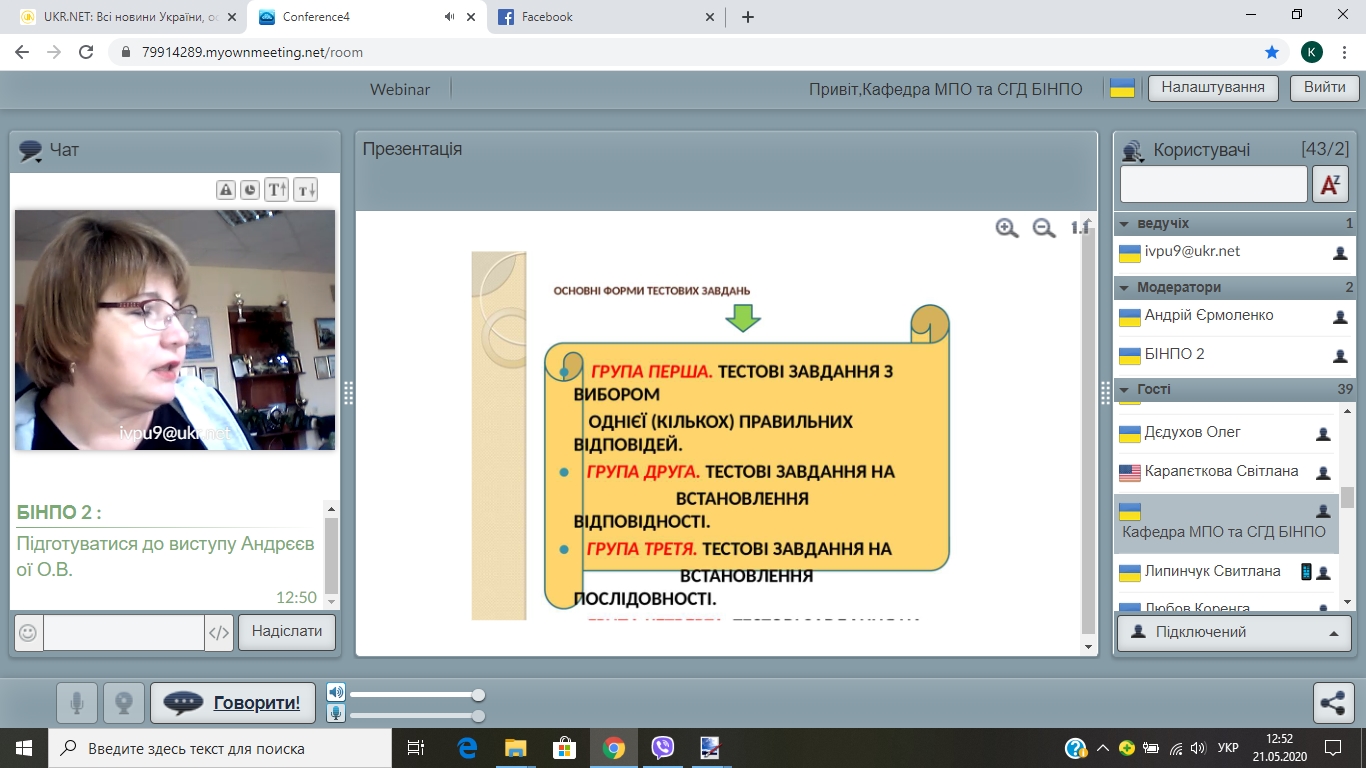
Task: Zoom in on the presentation slide
Action: click(x=1007, y=228)
